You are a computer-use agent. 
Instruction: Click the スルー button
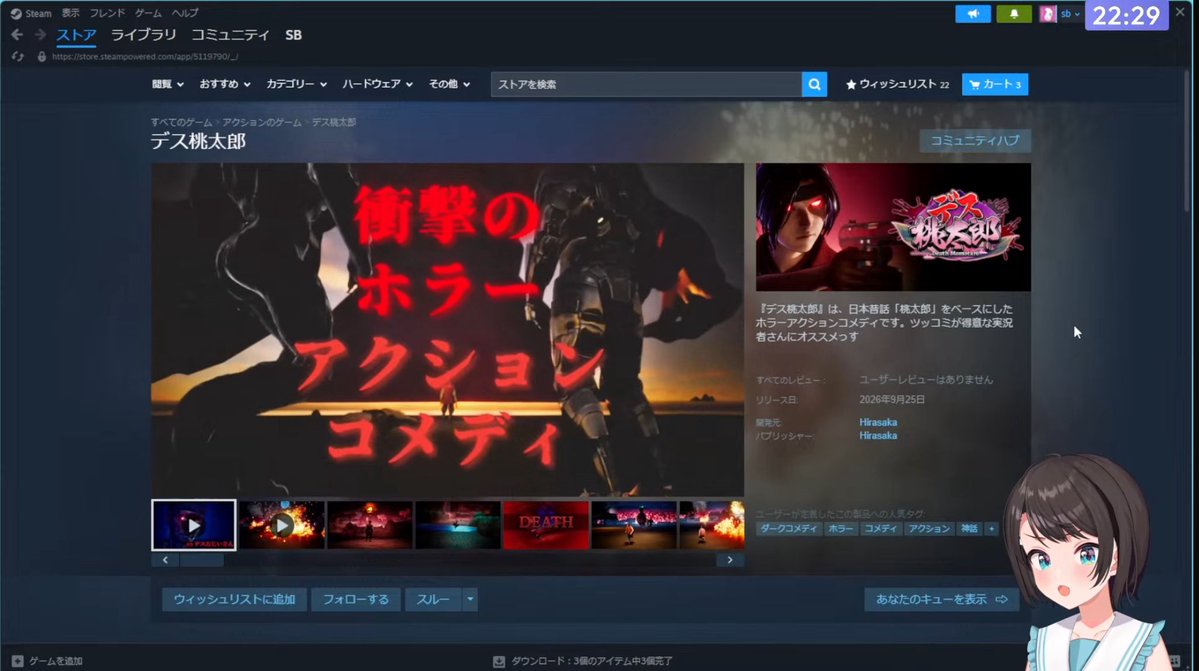pos(433,600)
